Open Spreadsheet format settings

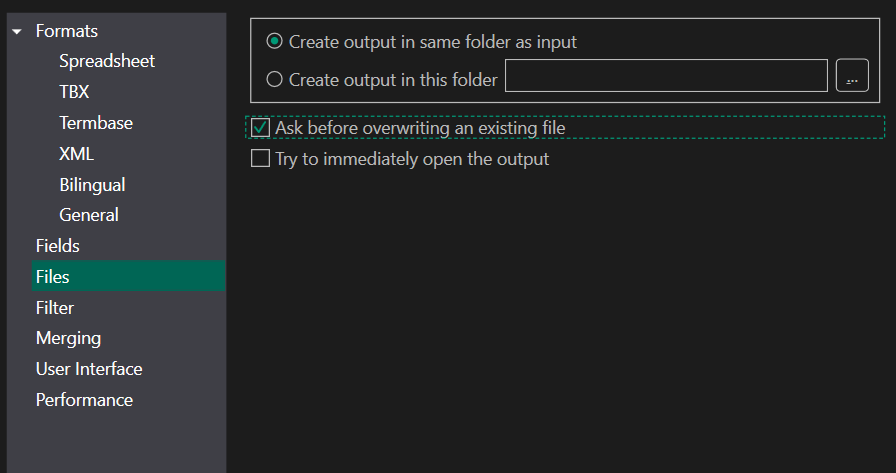[107, 61]
